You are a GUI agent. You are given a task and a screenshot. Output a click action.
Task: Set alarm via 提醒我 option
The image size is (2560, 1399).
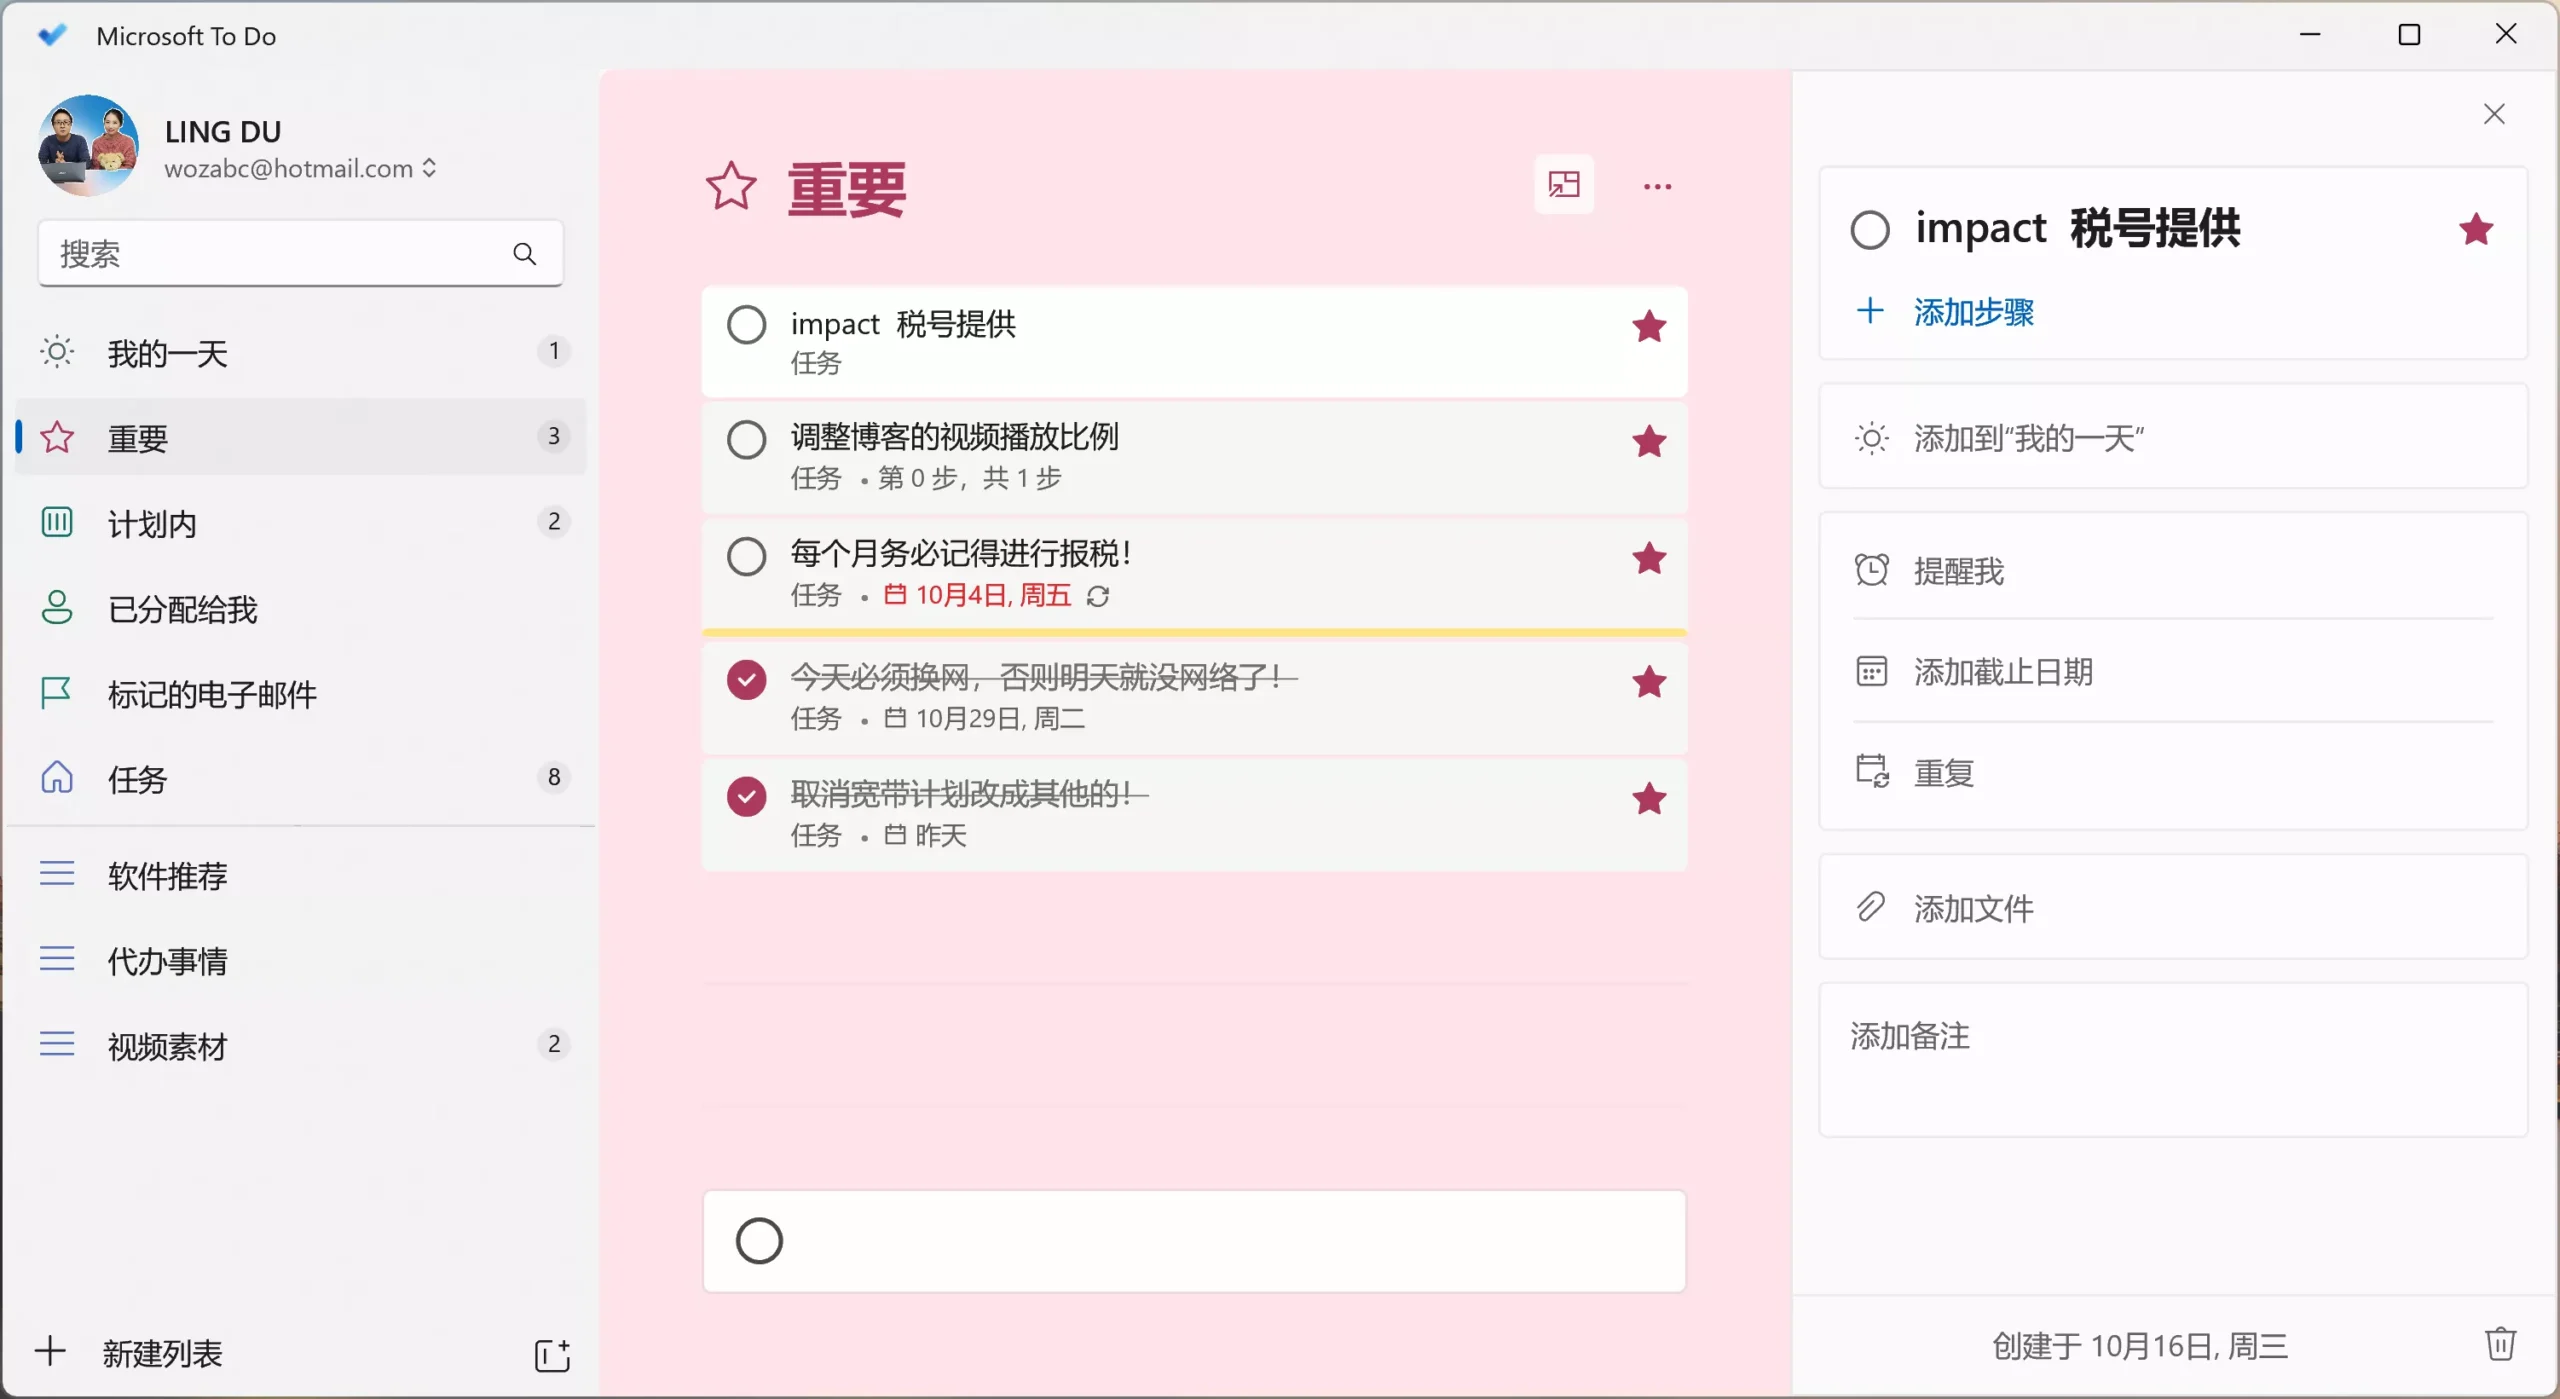(1957, 571)
